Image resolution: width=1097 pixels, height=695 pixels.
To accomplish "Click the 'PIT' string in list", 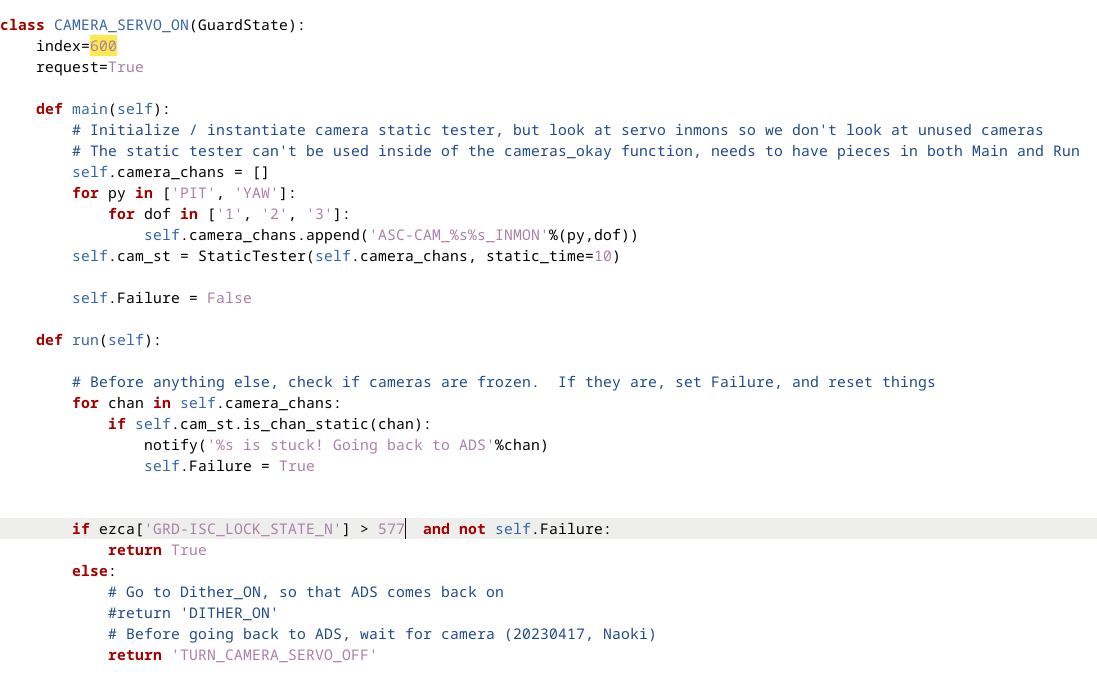I will tap(193, 193).
